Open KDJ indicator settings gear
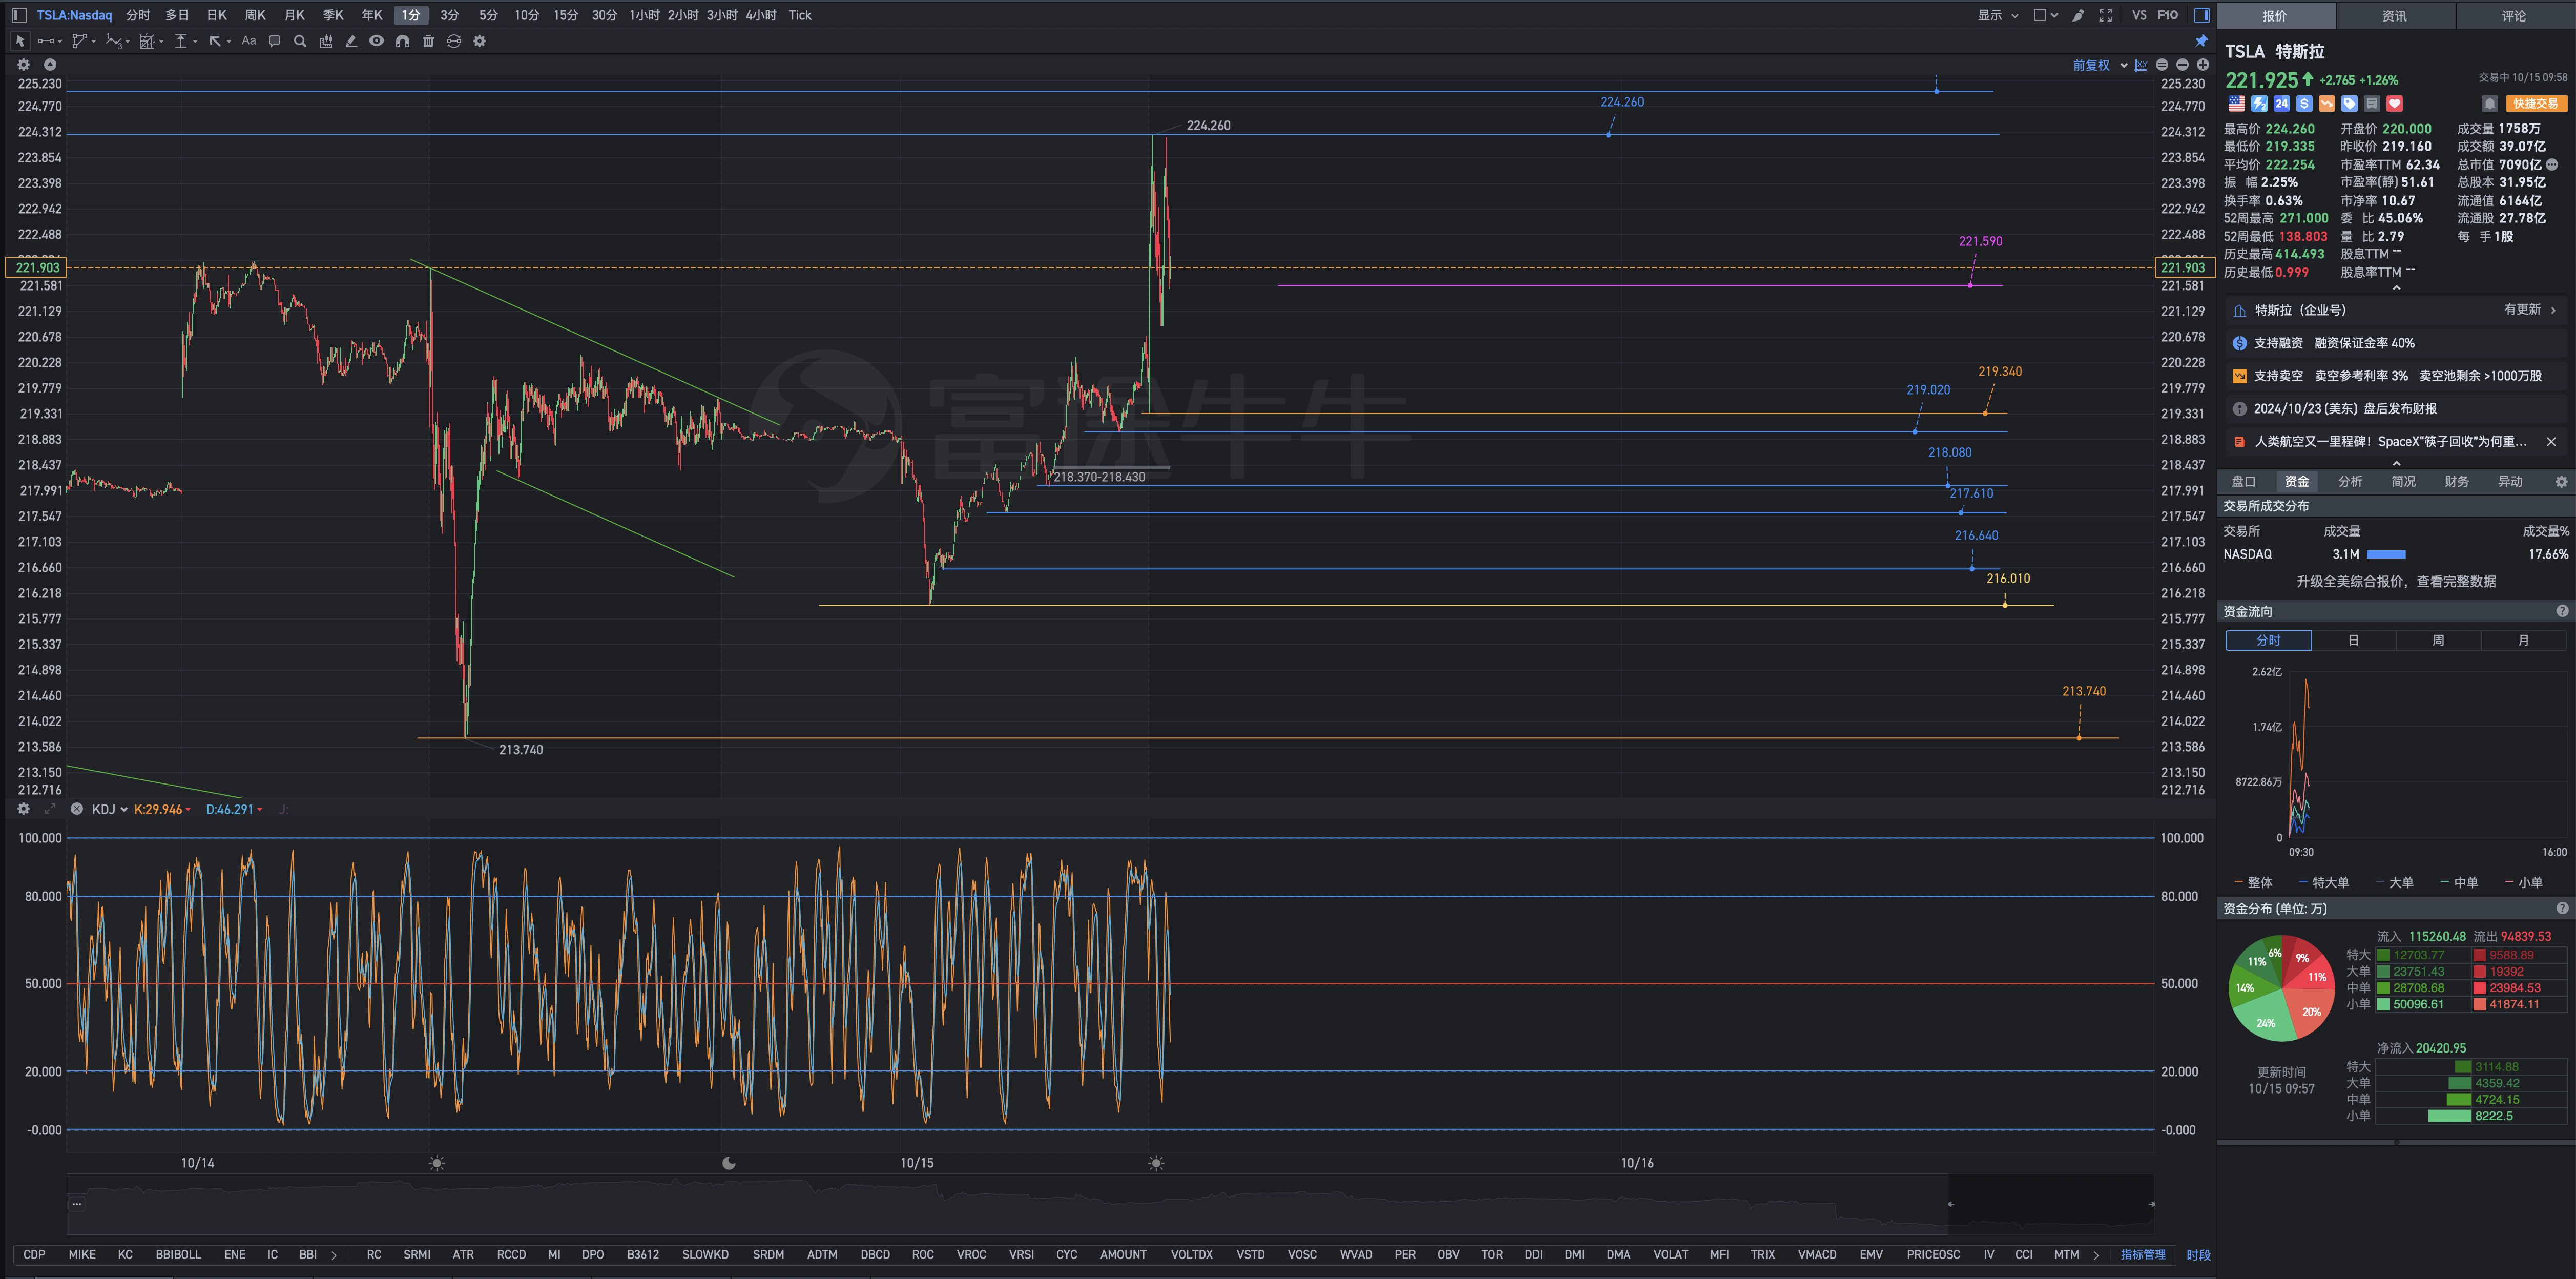 click(x=23, y=809)
